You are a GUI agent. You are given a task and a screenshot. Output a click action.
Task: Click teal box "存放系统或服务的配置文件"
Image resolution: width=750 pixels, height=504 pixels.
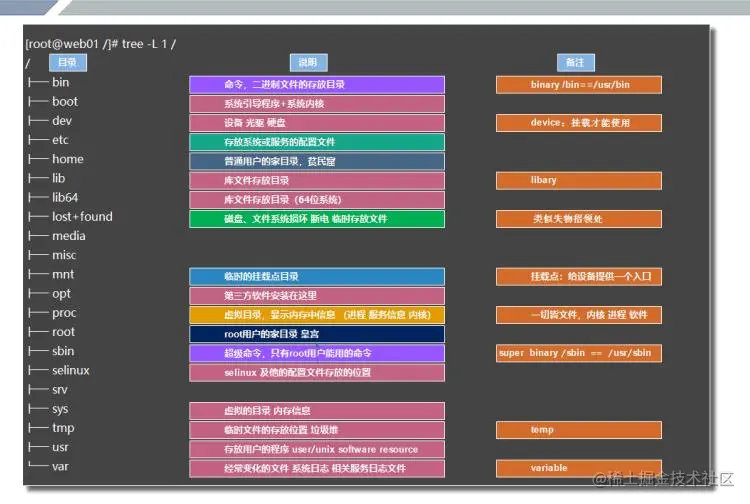[317, 142]
